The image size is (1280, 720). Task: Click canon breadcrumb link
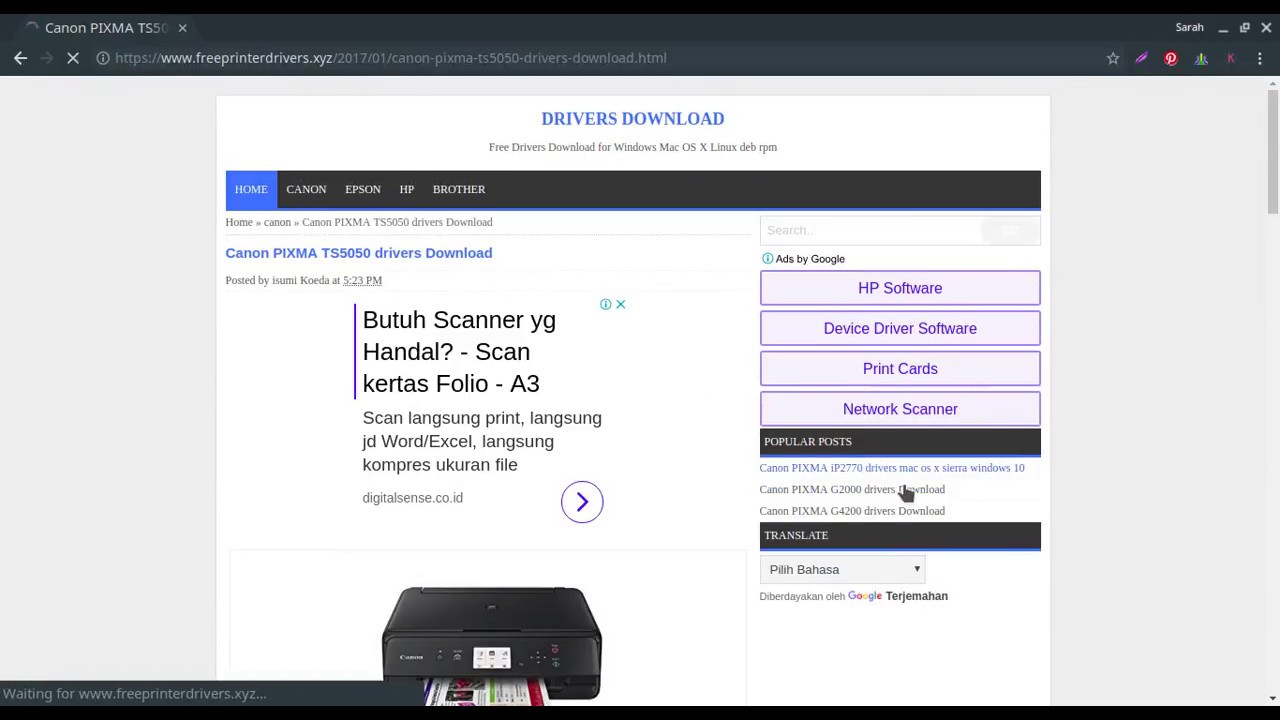pos(277,222)
